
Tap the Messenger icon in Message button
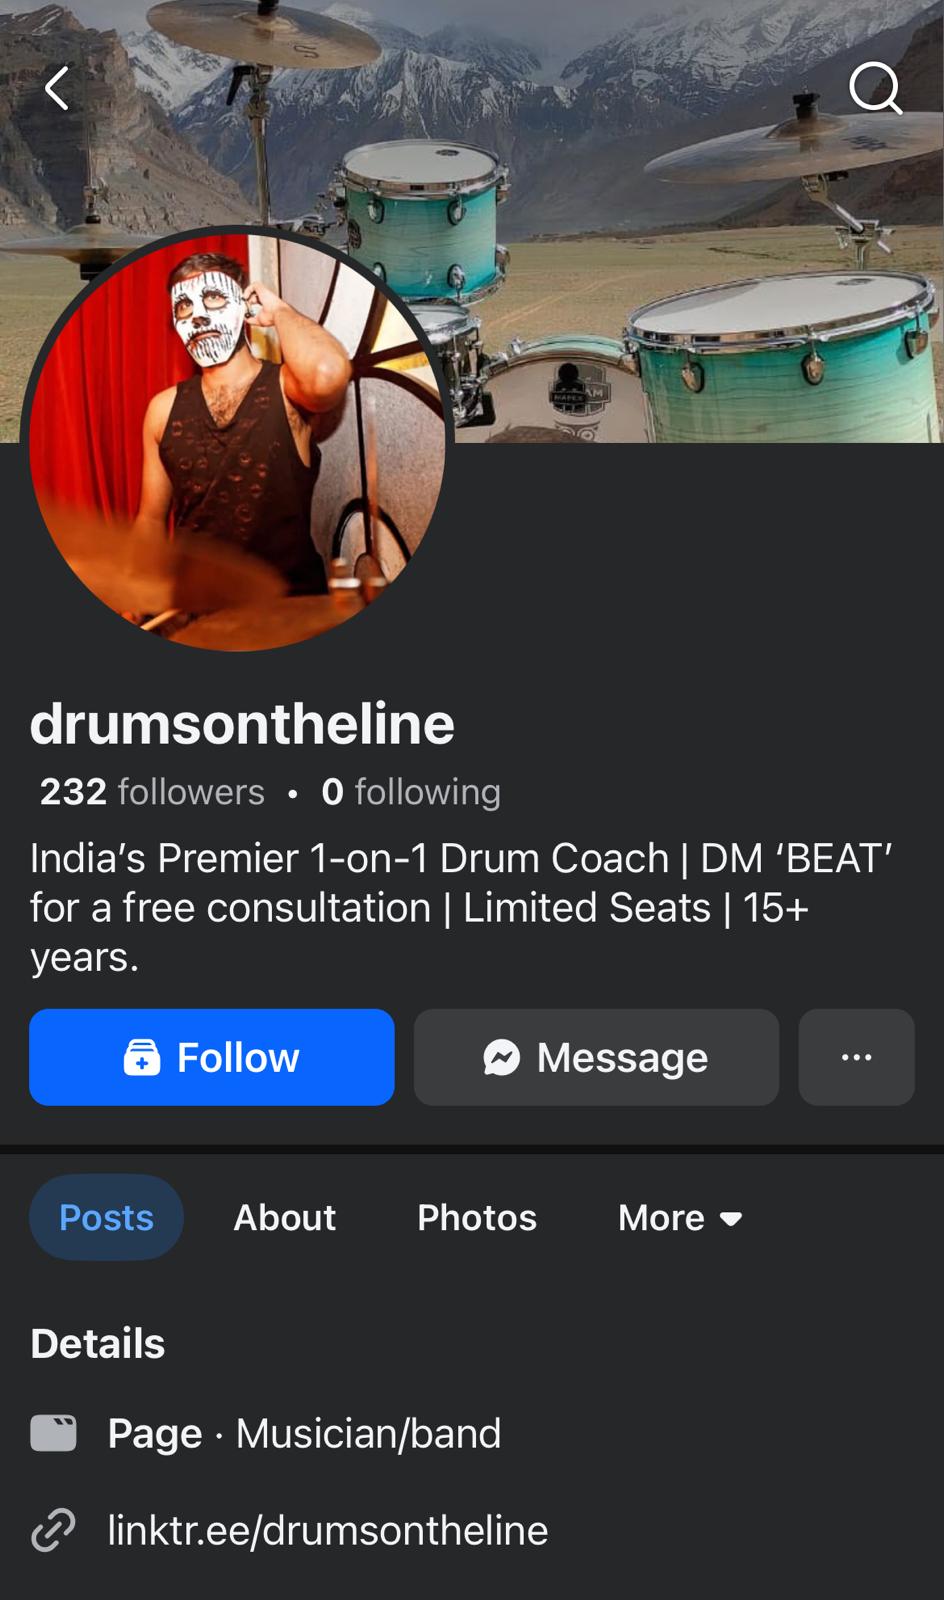501,1057
